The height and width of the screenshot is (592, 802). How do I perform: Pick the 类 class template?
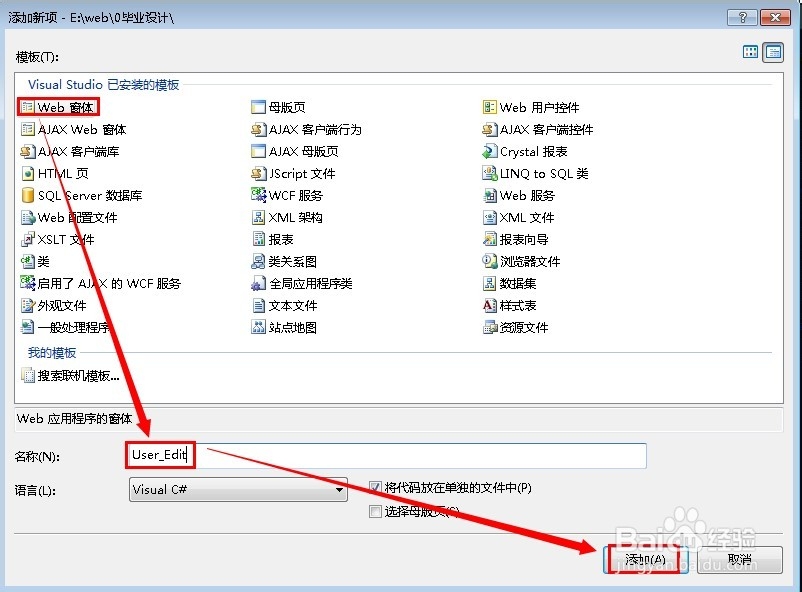[35, 261]
